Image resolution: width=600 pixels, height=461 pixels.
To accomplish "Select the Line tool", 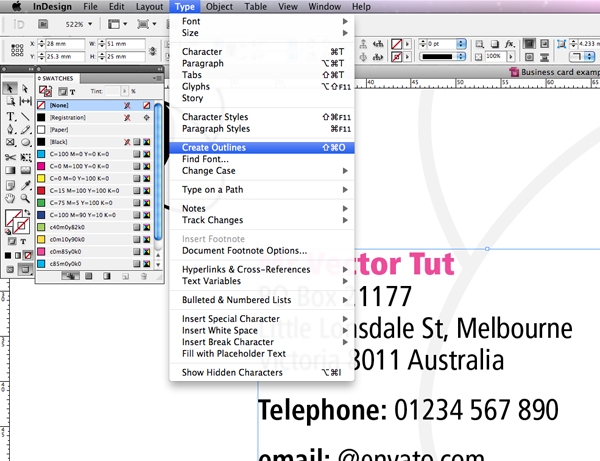I will tap(25, 116).
